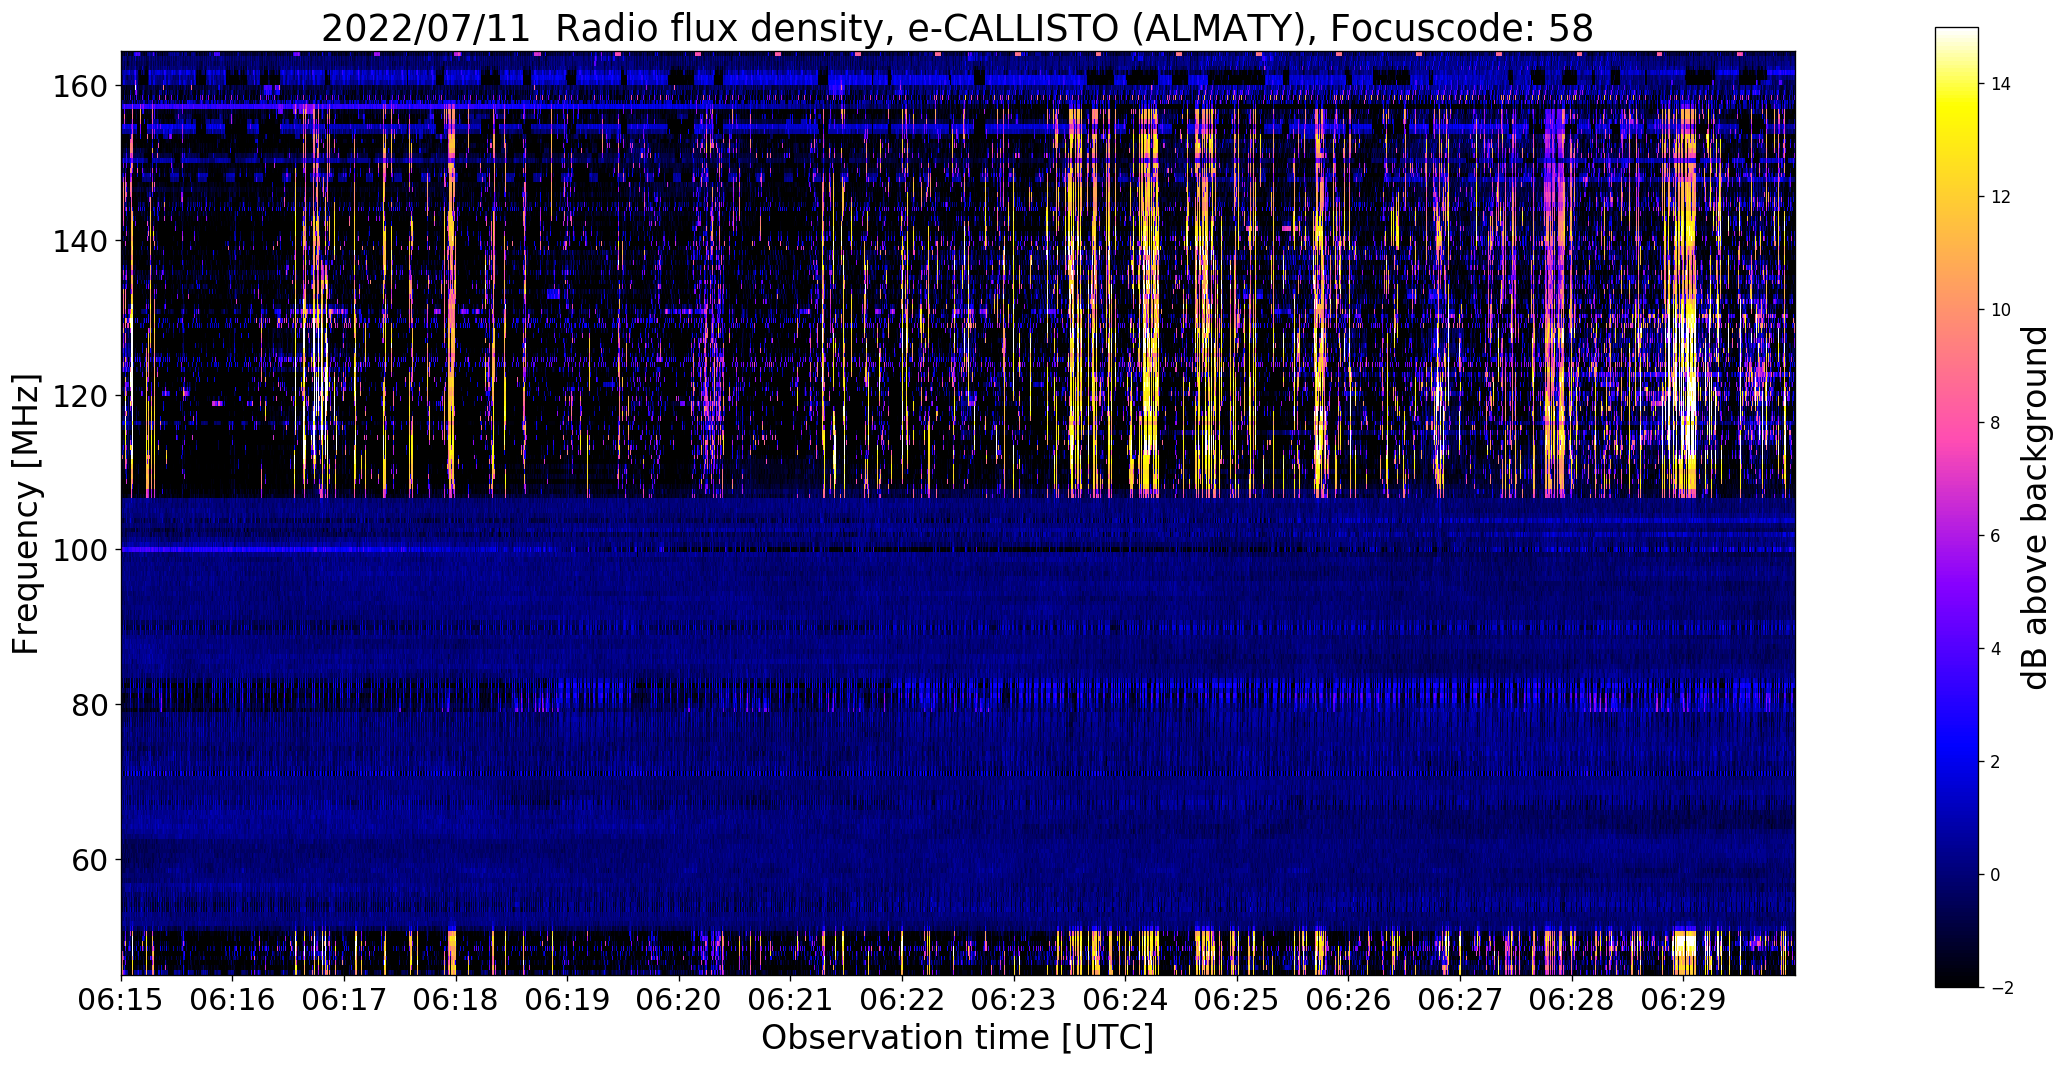Click the 160 frequency tick label
The image size is (2066, 1067).
click(80, 87)
